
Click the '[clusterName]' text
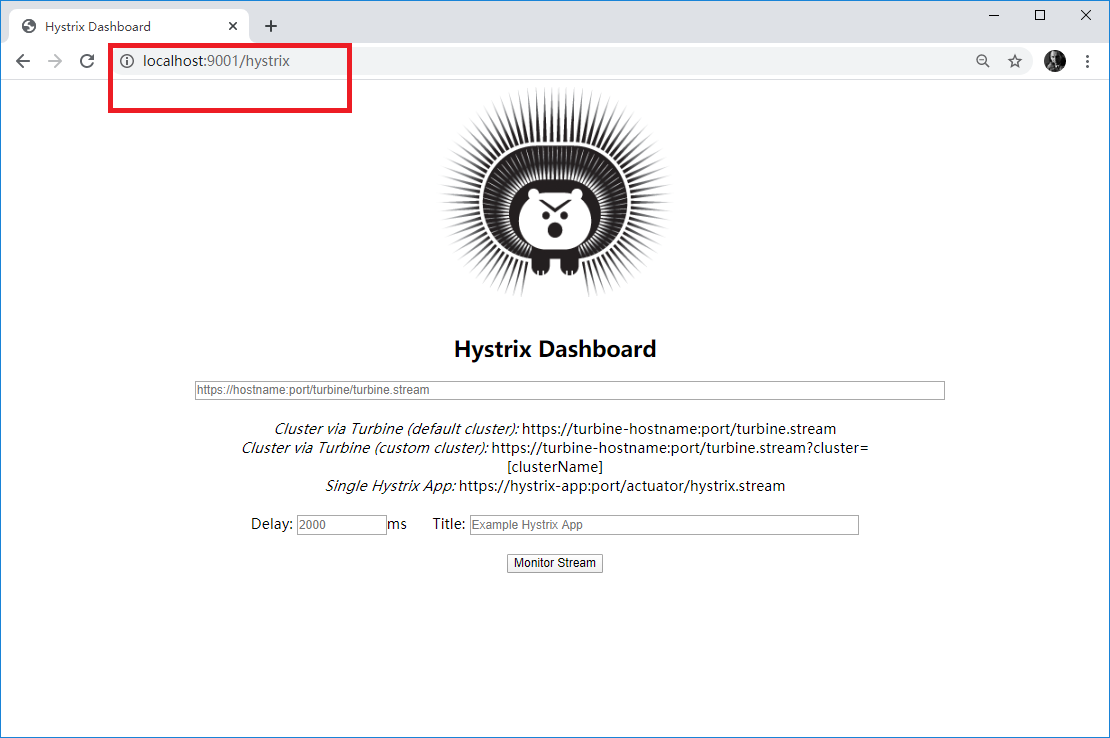(555, 467)
